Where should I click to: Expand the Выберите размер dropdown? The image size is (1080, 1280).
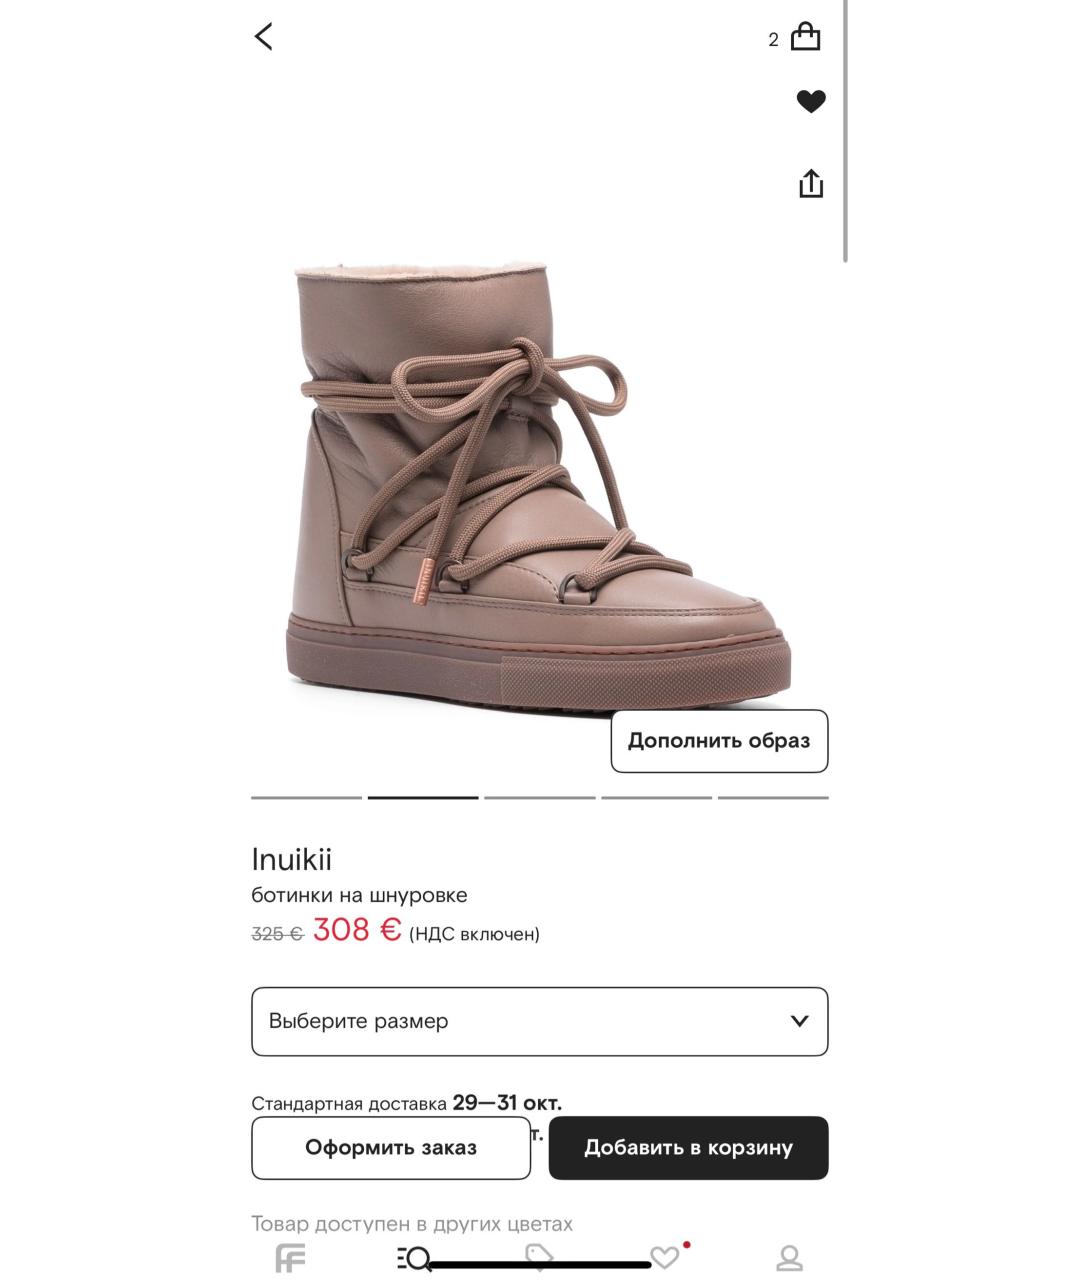[540, 1021]
